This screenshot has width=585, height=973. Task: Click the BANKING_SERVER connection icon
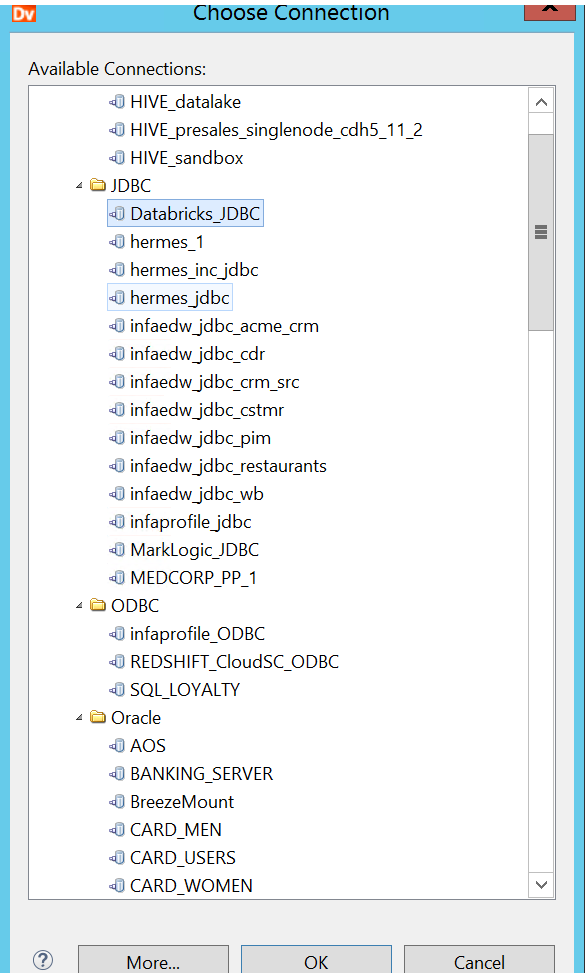117,774
